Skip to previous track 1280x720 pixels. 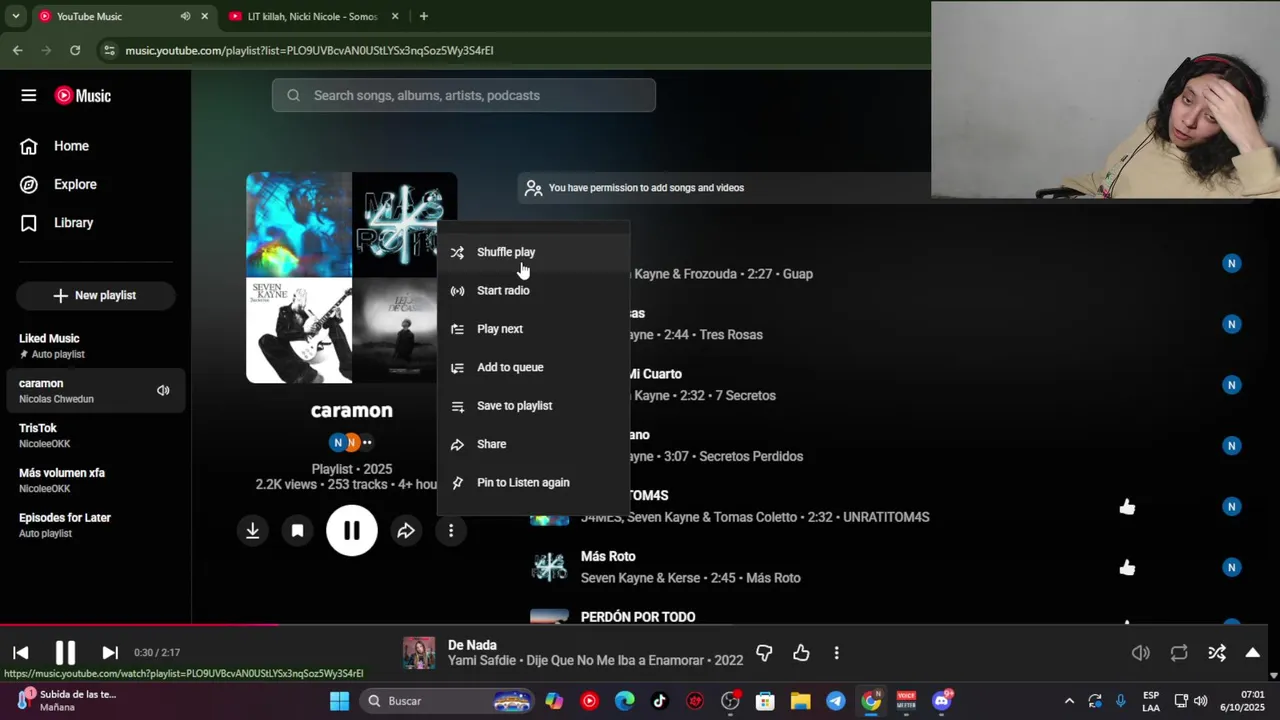[21, 653]
